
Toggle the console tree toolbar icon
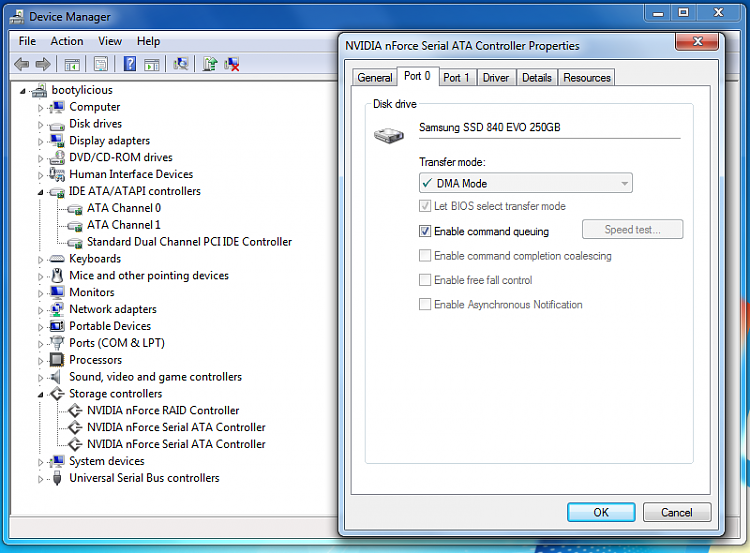point(72,64)
